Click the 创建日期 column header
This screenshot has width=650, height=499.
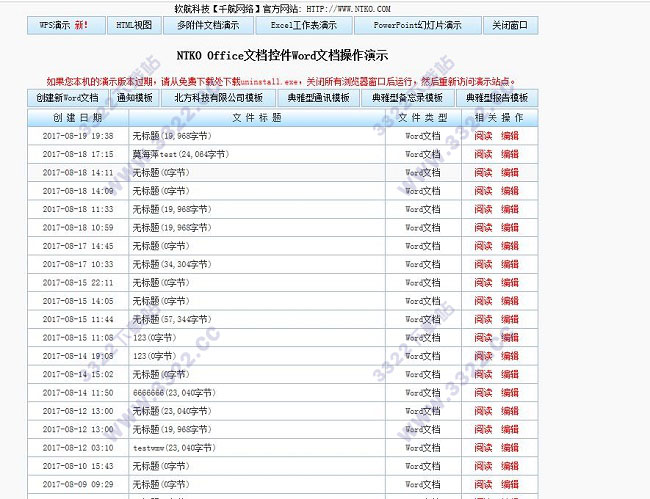point(78,118)
